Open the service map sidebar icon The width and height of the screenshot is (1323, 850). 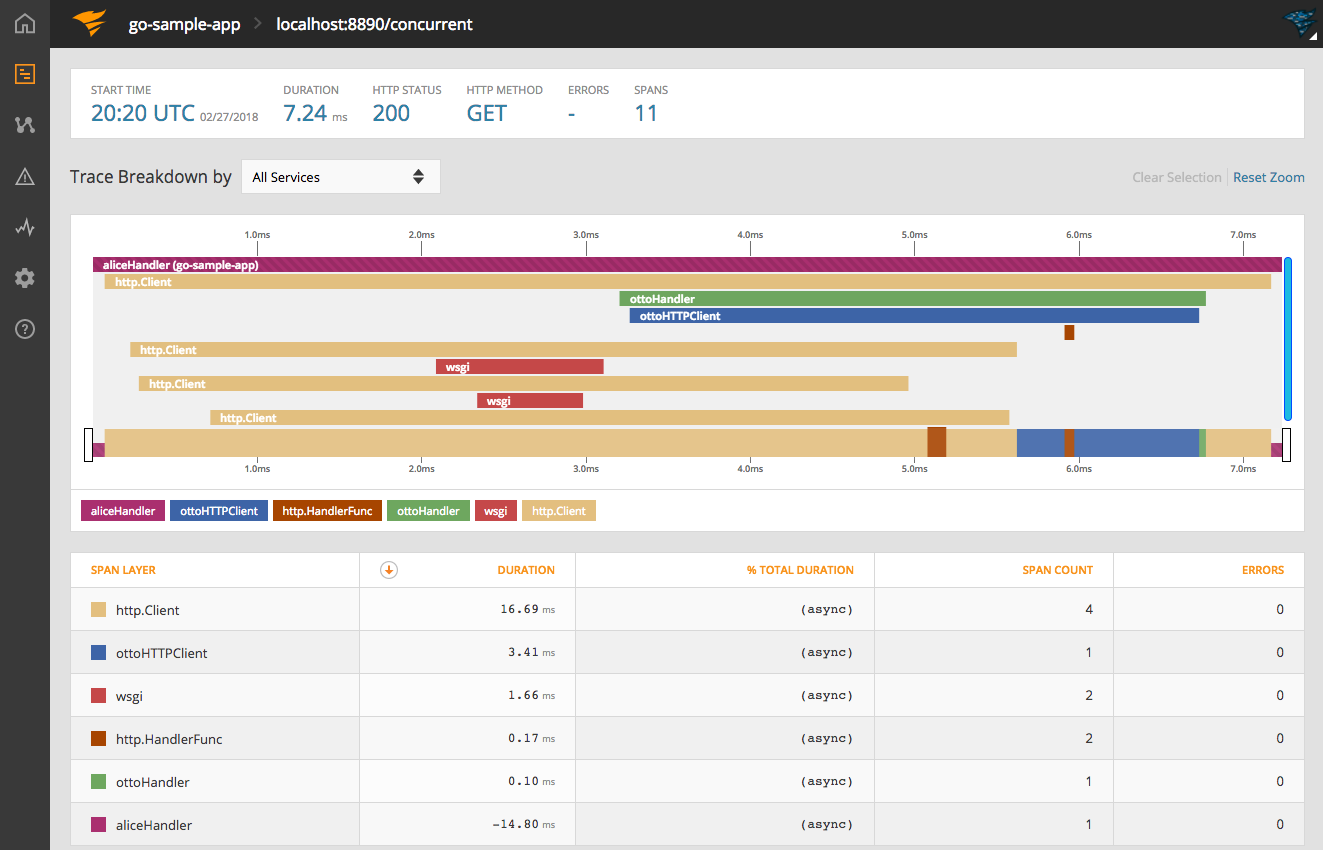25,125
